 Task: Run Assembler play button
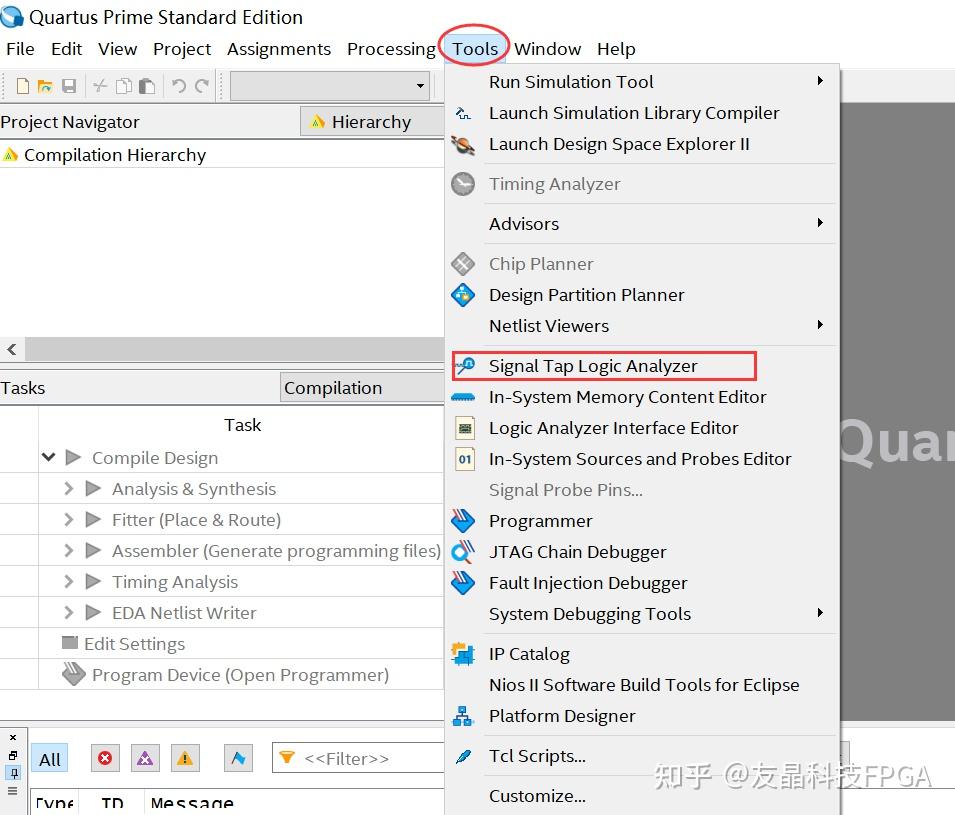click(93, 551)
